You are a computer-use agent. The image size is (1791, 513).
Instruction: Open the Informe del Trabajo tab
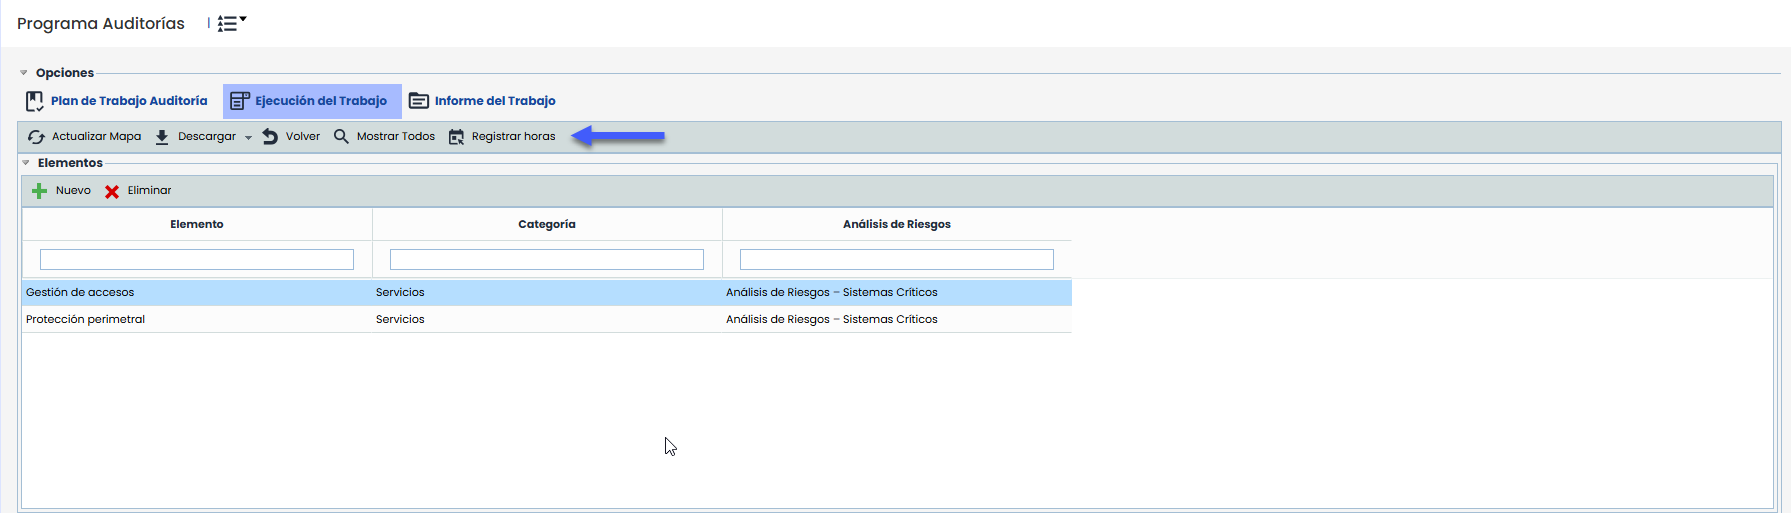tap(483, 101)
